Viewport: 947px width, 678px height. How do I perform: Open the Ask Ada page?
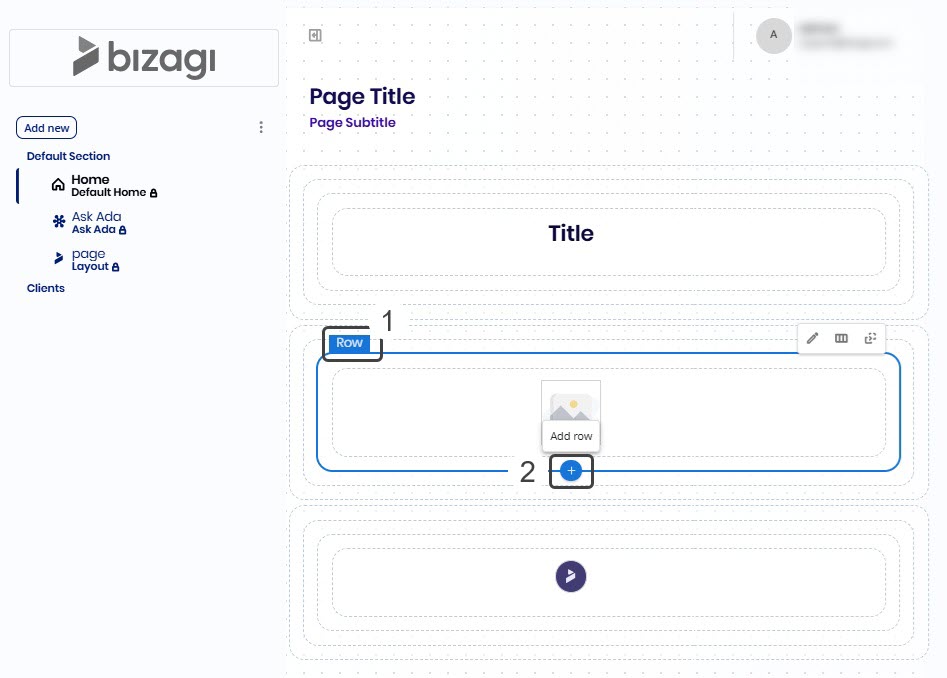97,217
